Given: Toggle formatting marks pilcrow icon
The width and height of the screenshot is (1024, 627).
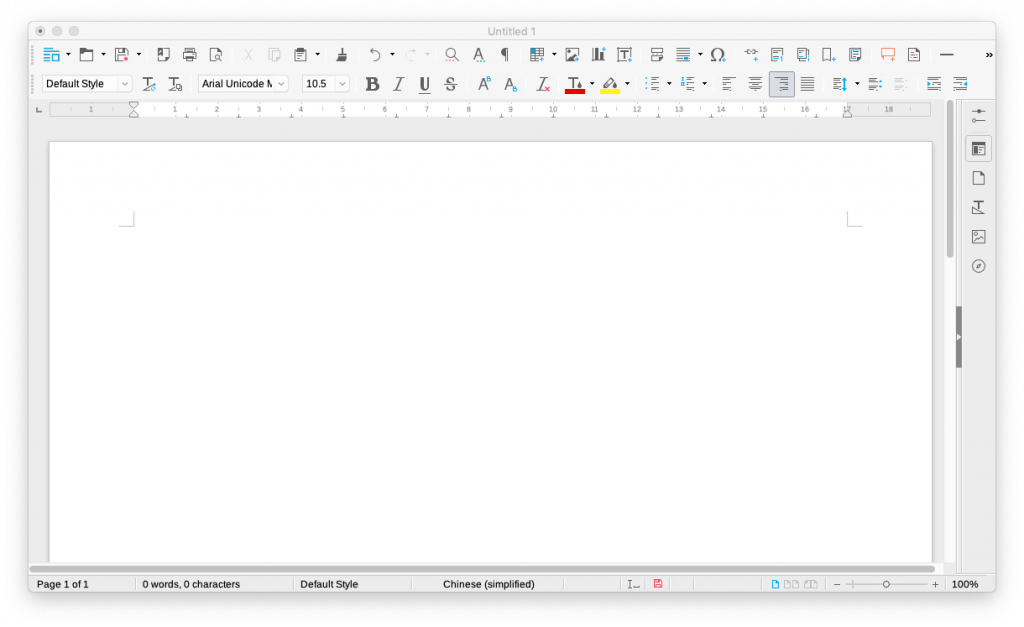Looking at the screenshot, I should 505,55.
